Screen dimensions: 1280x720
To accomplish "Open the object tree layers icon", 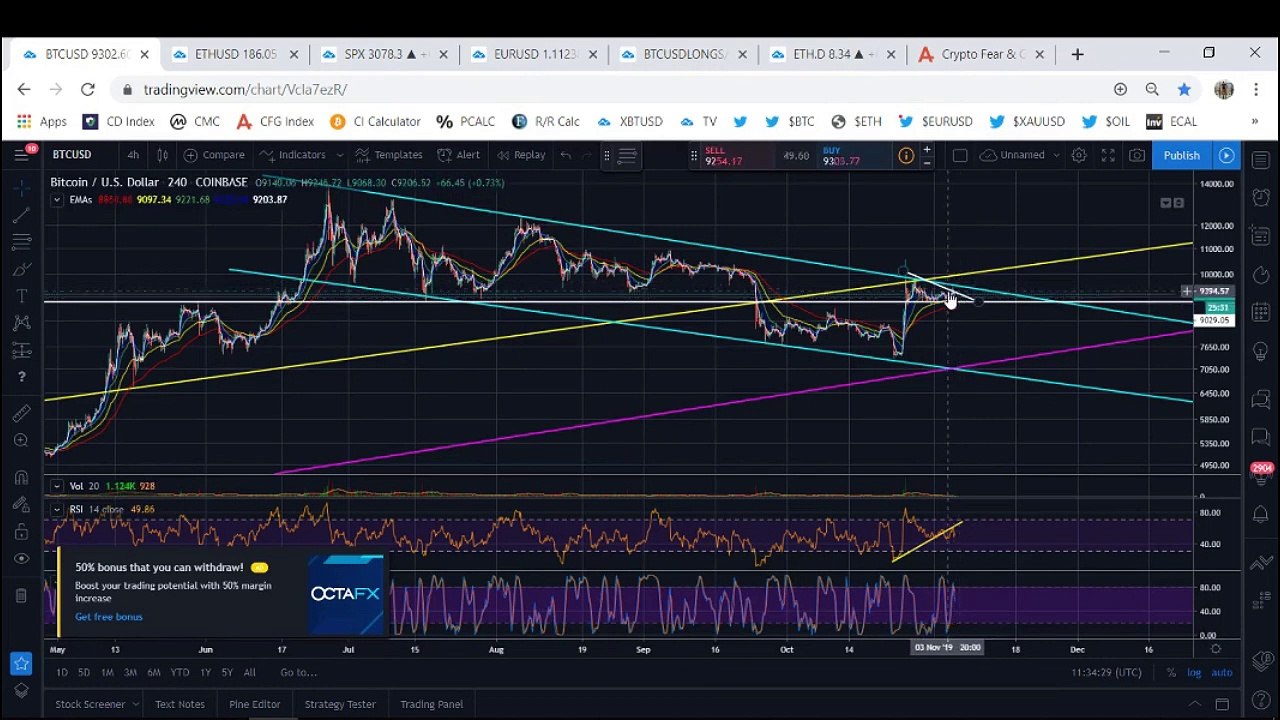I will [21, 690].
